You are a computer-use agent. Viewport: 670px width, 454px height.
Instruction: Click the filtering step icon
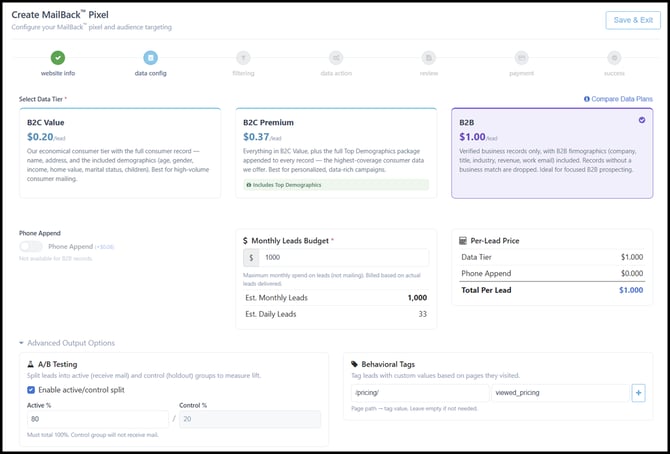243,58
